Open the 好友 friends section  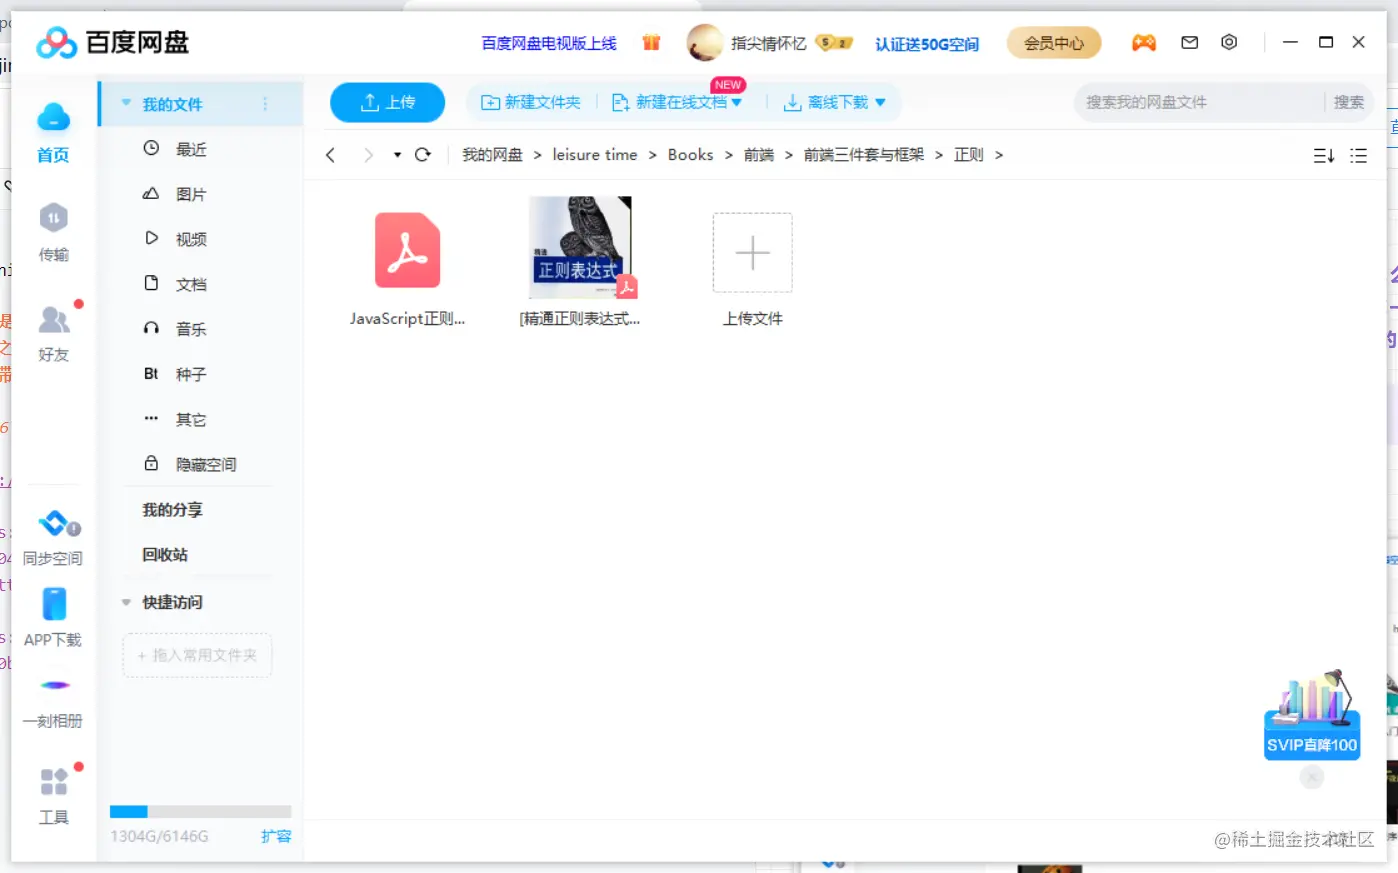(54, 333)
